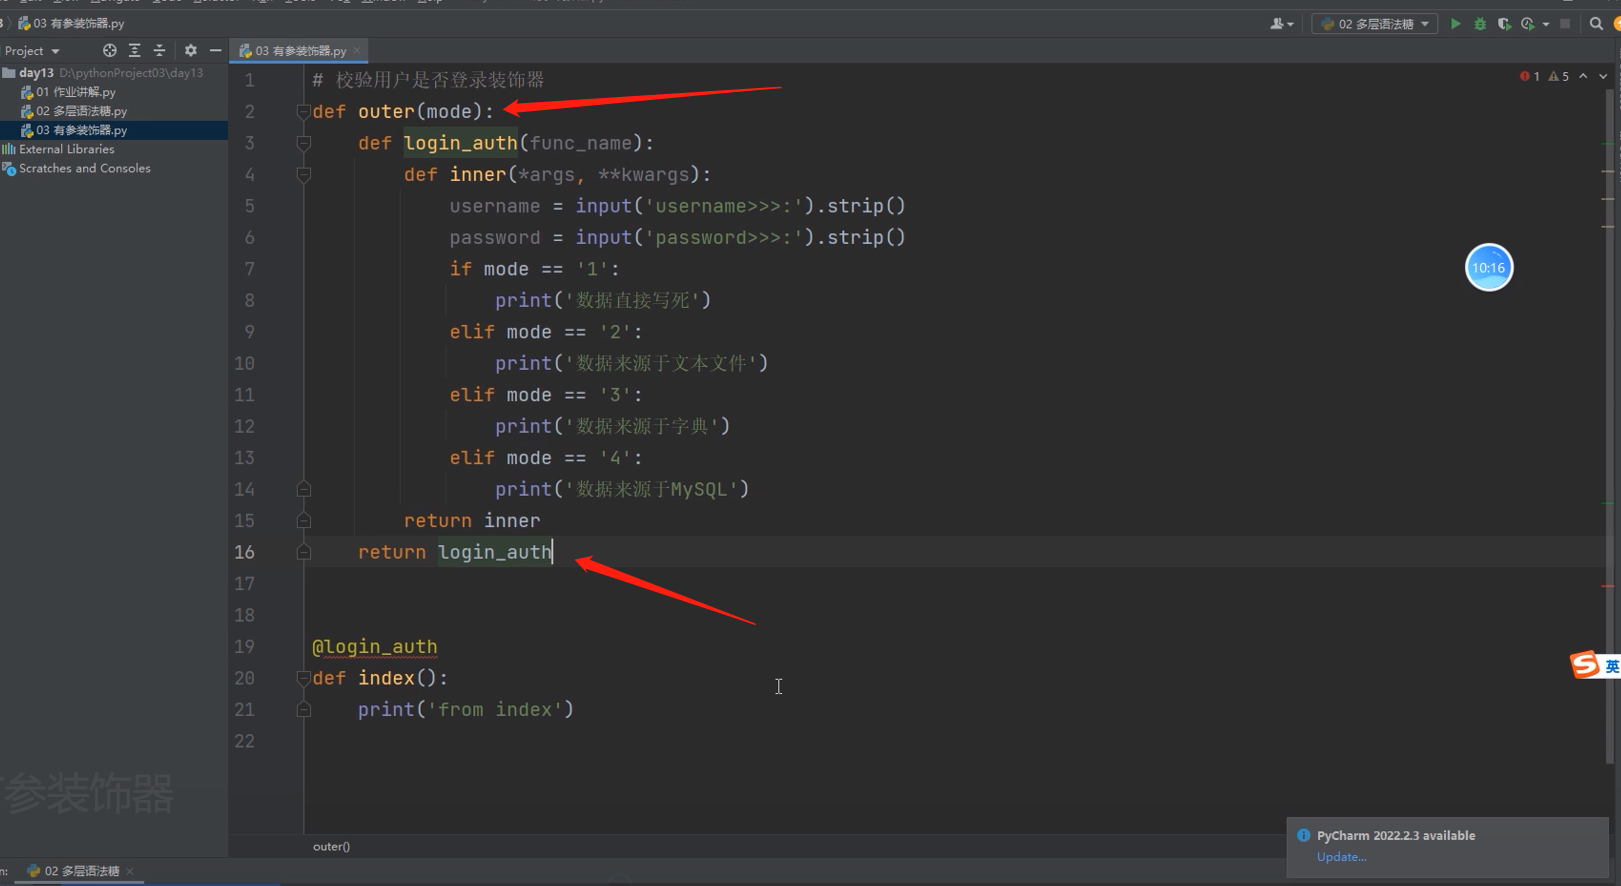Click the comment text on line 1
Image resolution: width=1621 pixels, height=886 pixels.
pyautogui.click(x=429, y=80)
